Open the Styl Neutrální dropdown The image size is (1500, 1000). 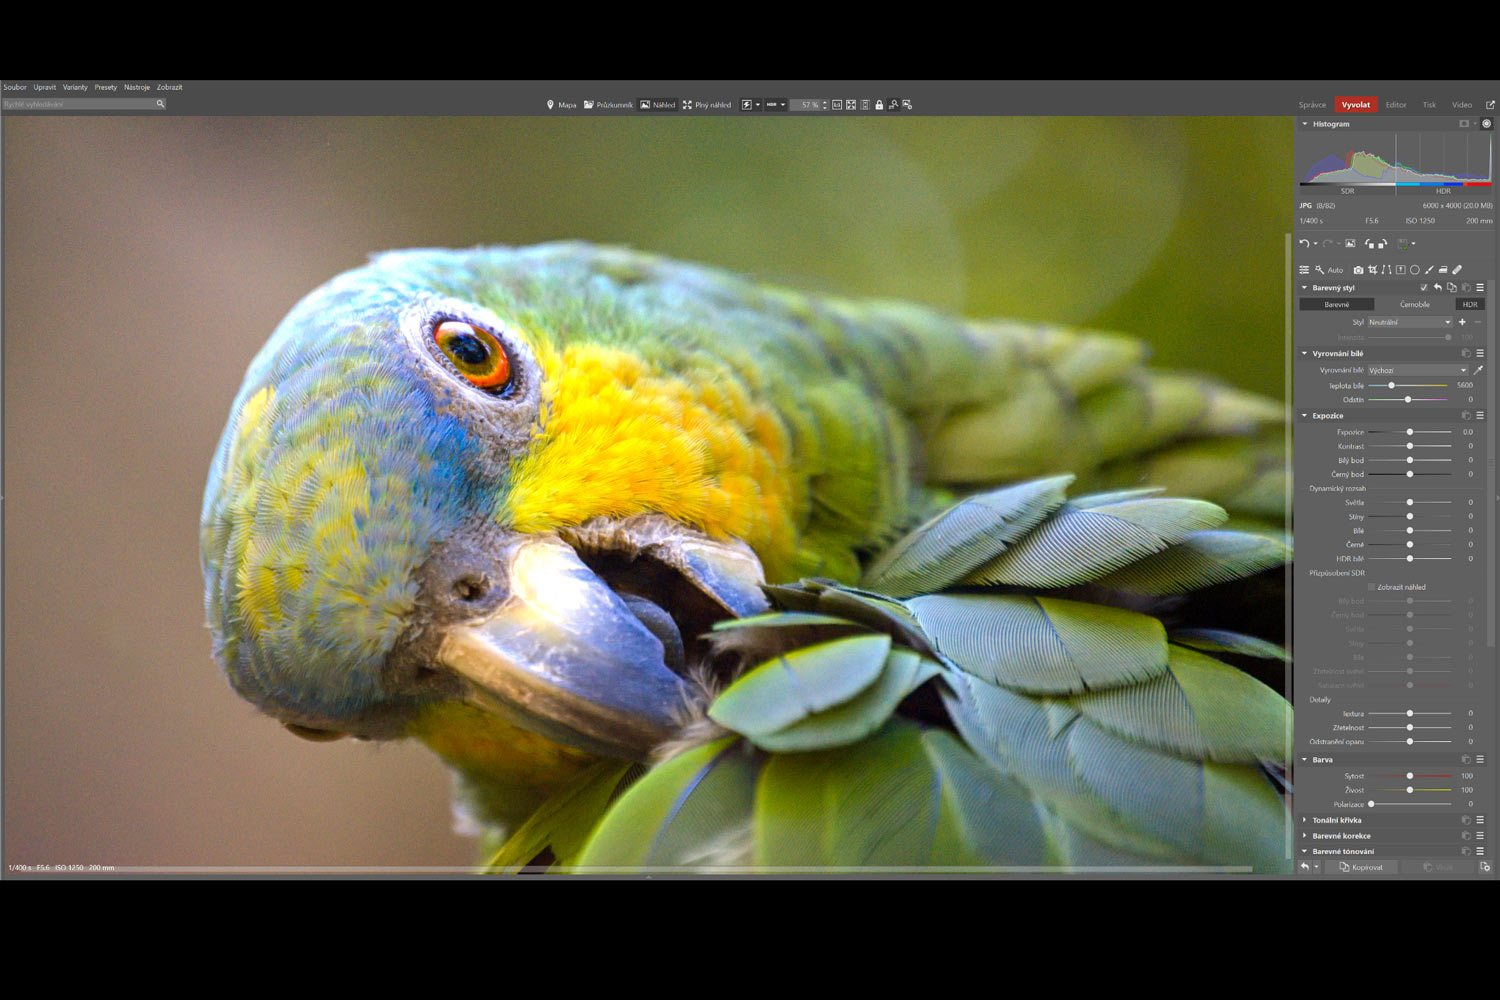point(1409,322)
